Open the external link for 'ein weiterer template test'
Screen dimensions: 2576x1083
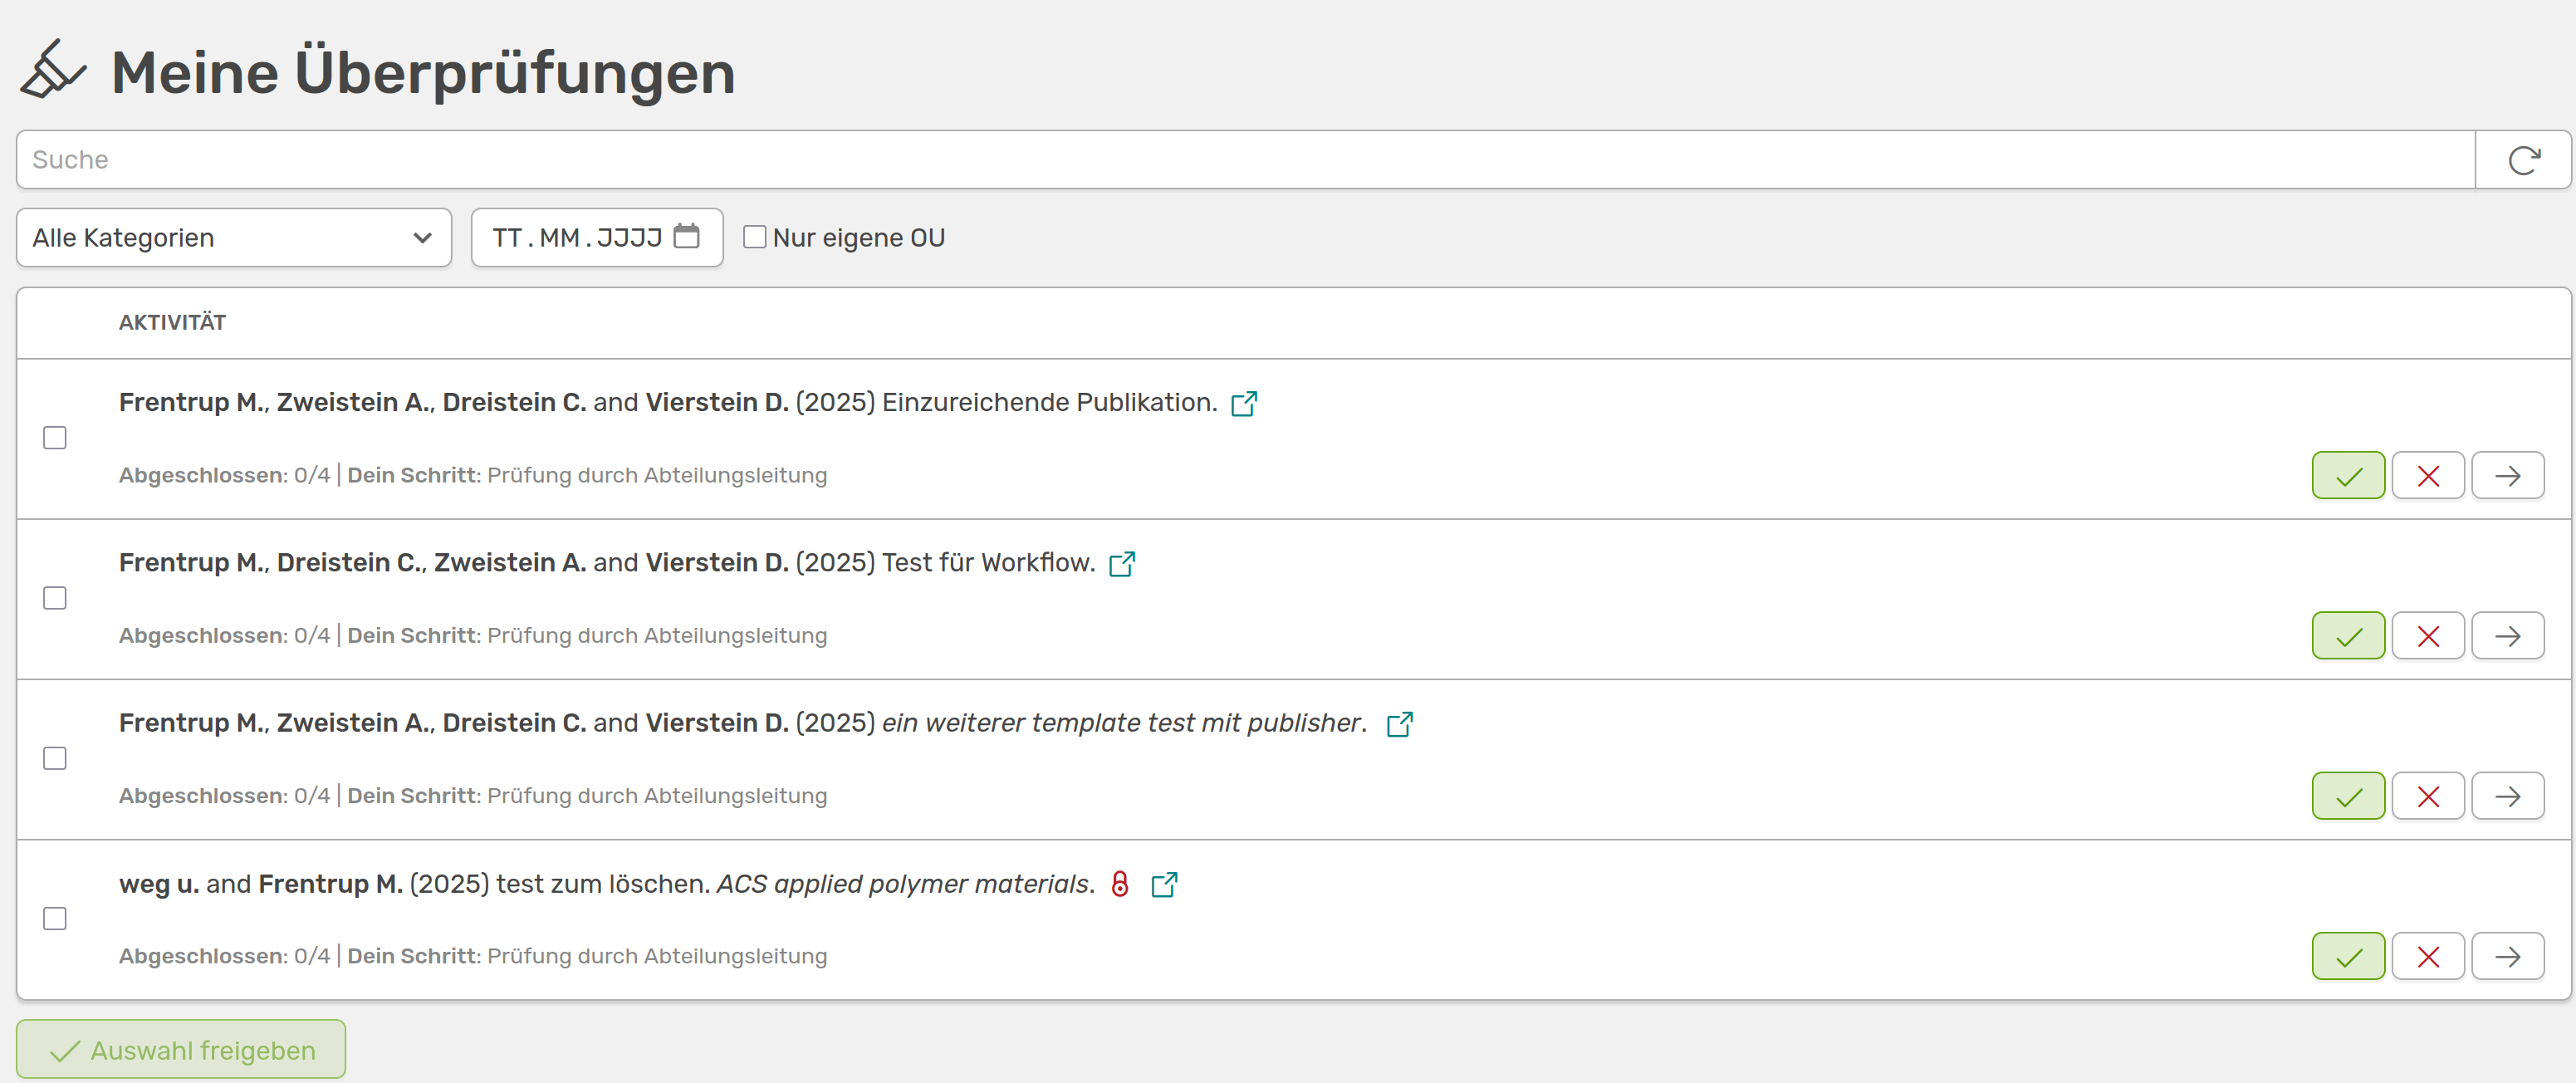point(1399,724)
